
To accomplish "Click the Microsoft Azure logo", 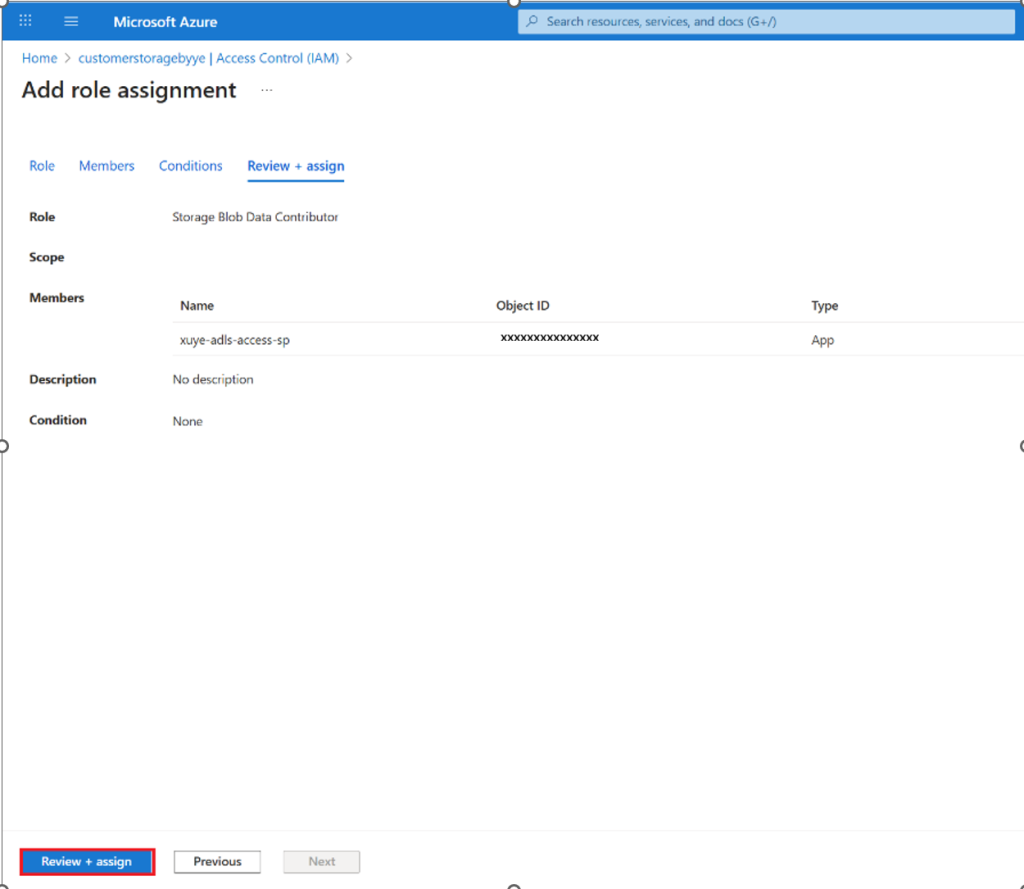I will [165, 21].
